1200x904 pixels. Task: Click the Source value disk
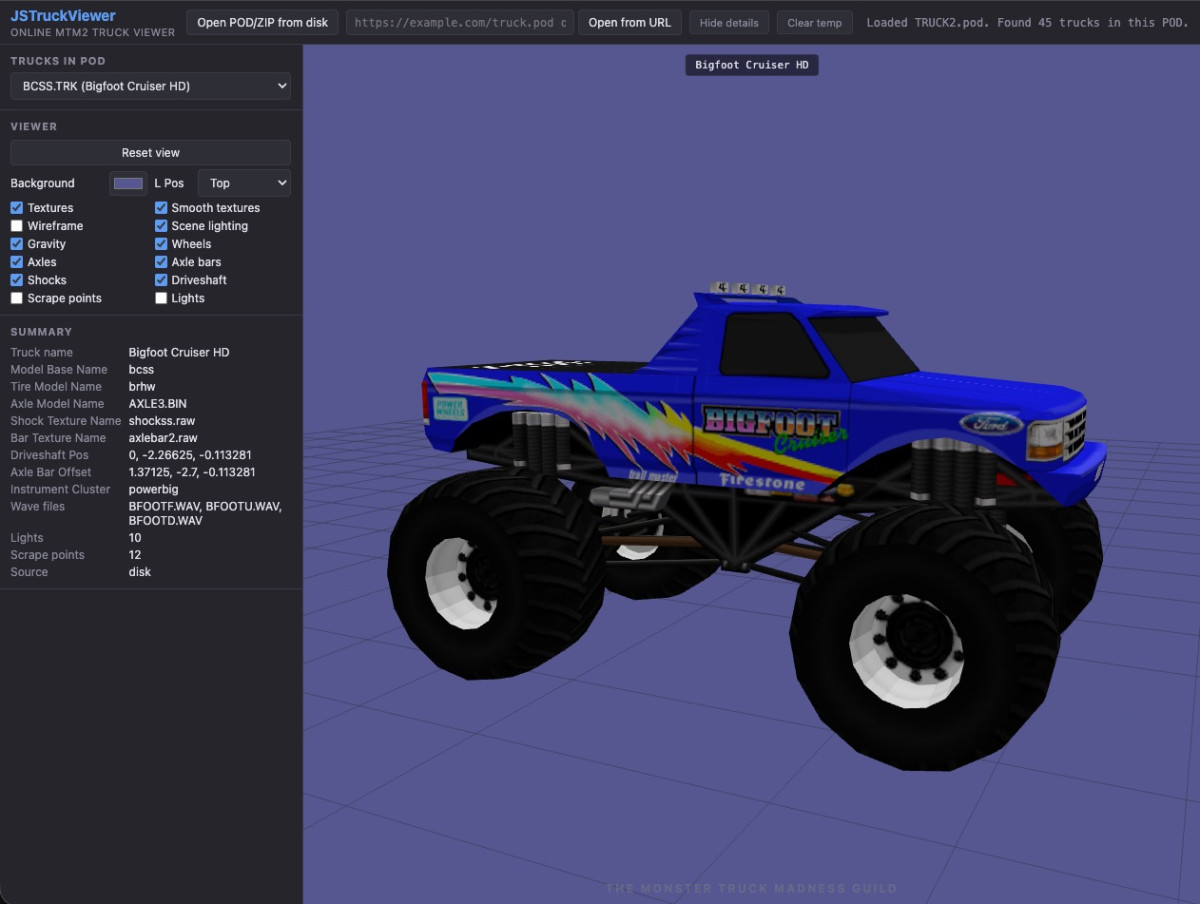point(140,572)
